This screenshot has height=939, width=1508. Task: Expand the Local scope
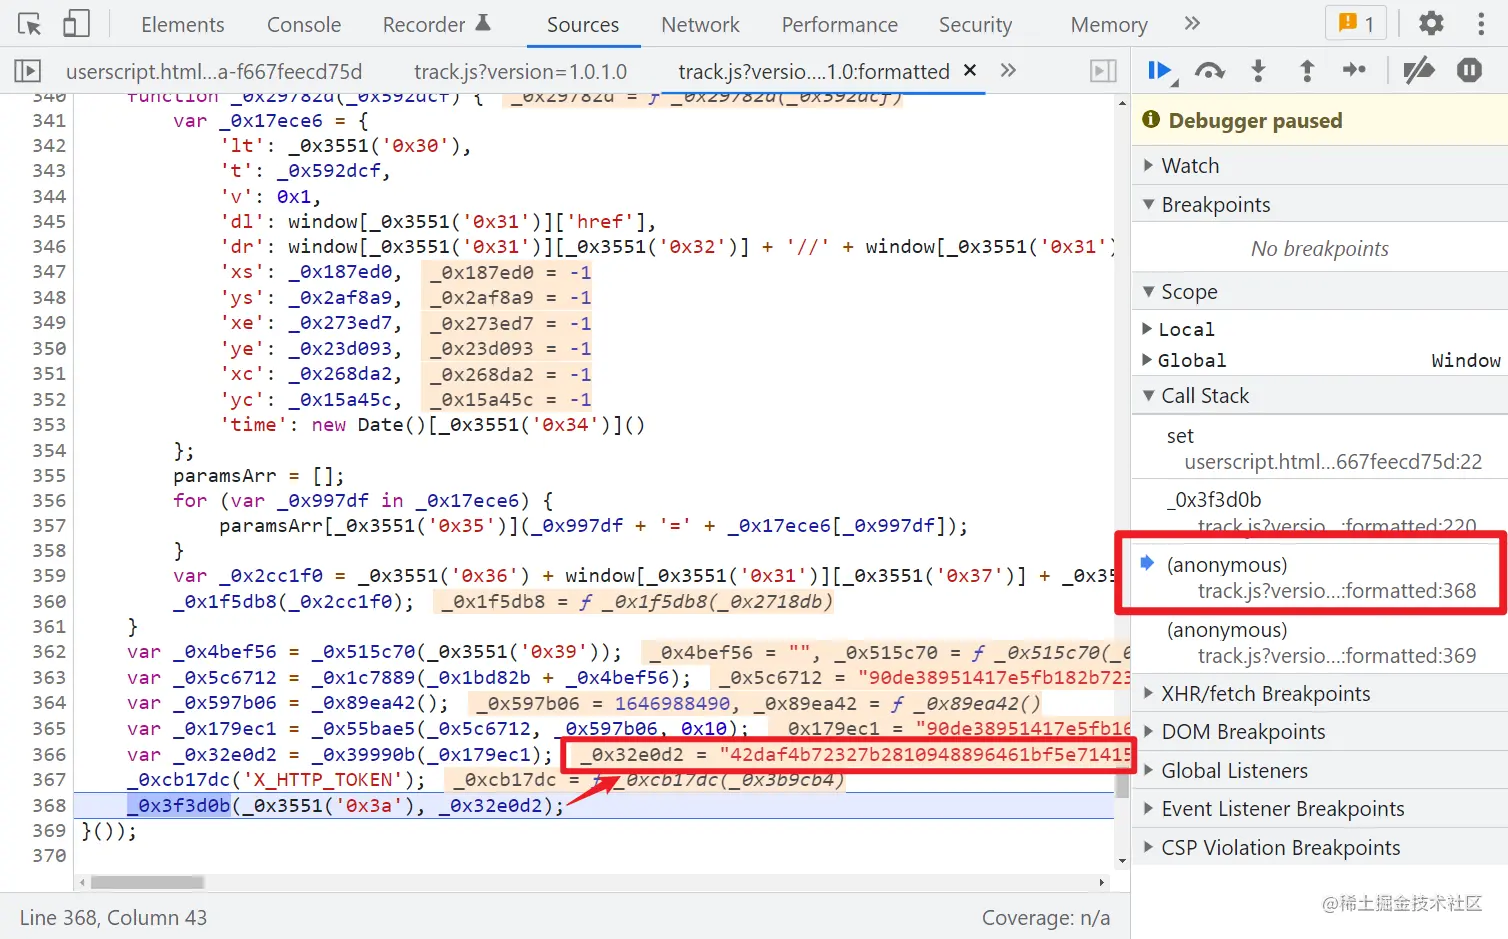pyautogui.click(x=1320, y=329)
